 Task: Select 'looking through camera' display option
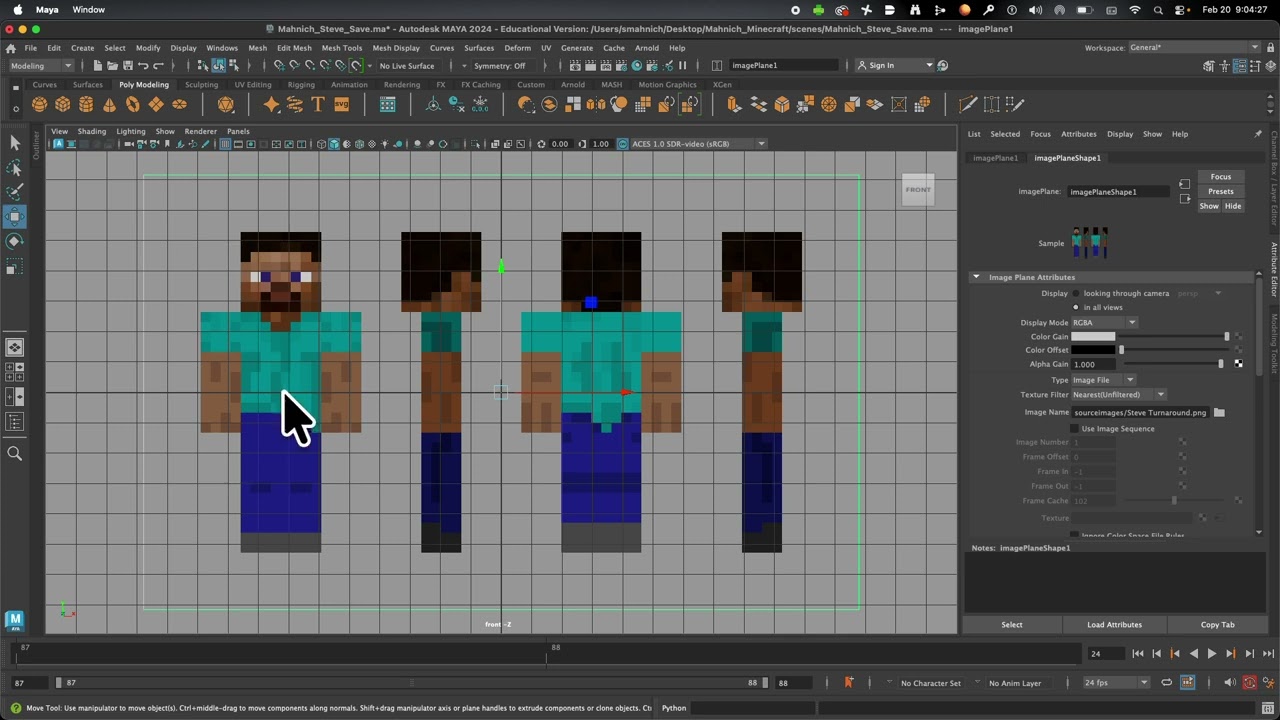(x=1076, y=293)
